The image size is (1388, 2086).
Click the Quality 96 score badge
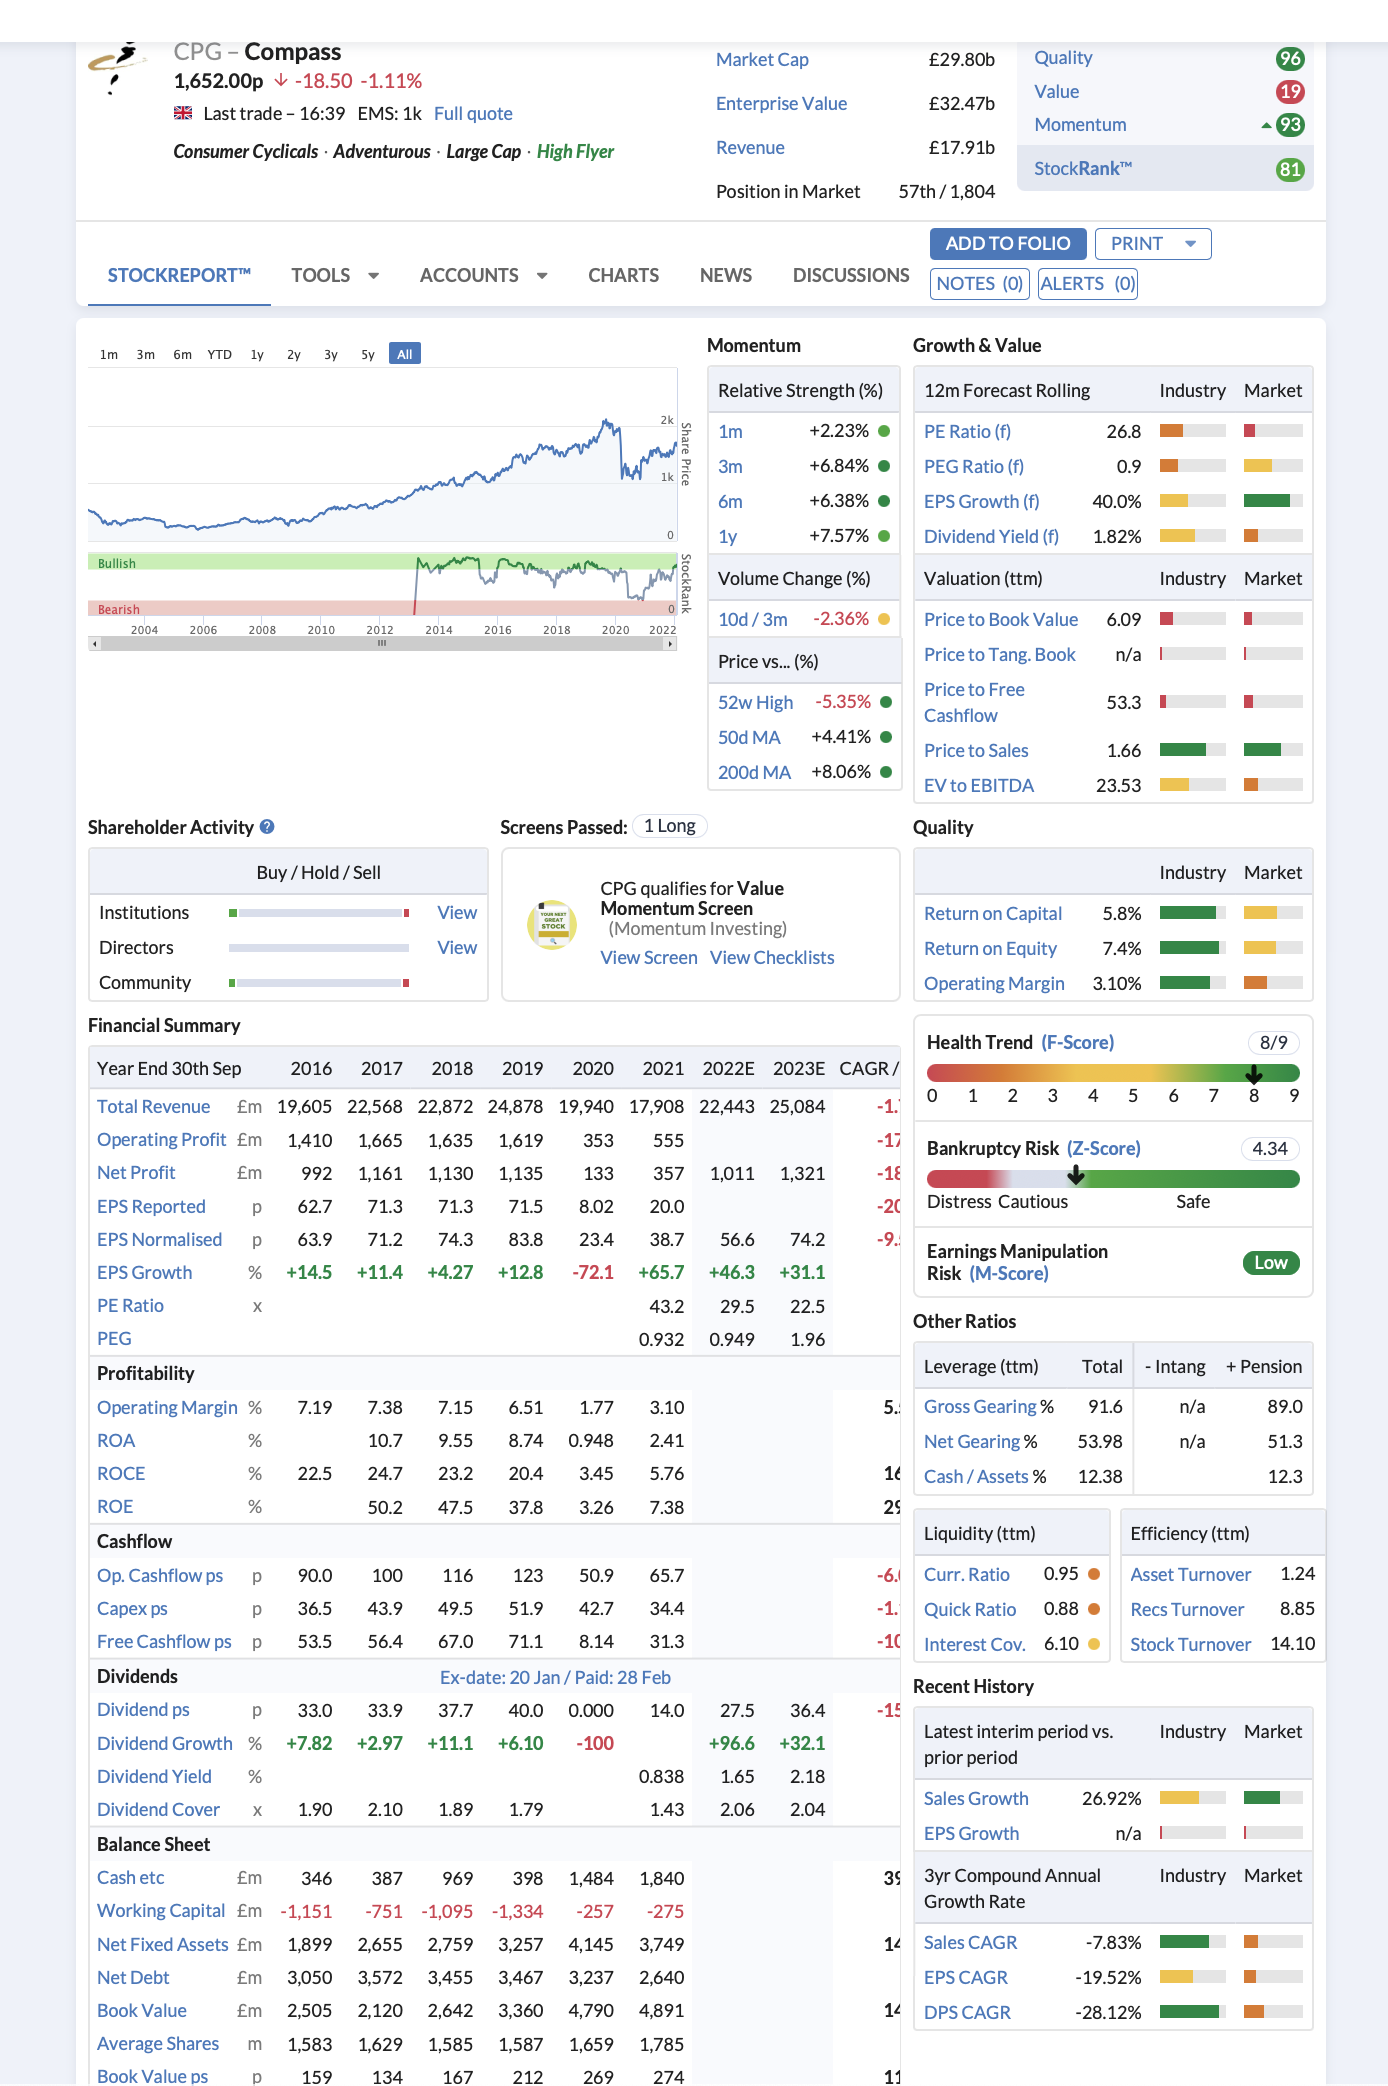pos(1290,58)
